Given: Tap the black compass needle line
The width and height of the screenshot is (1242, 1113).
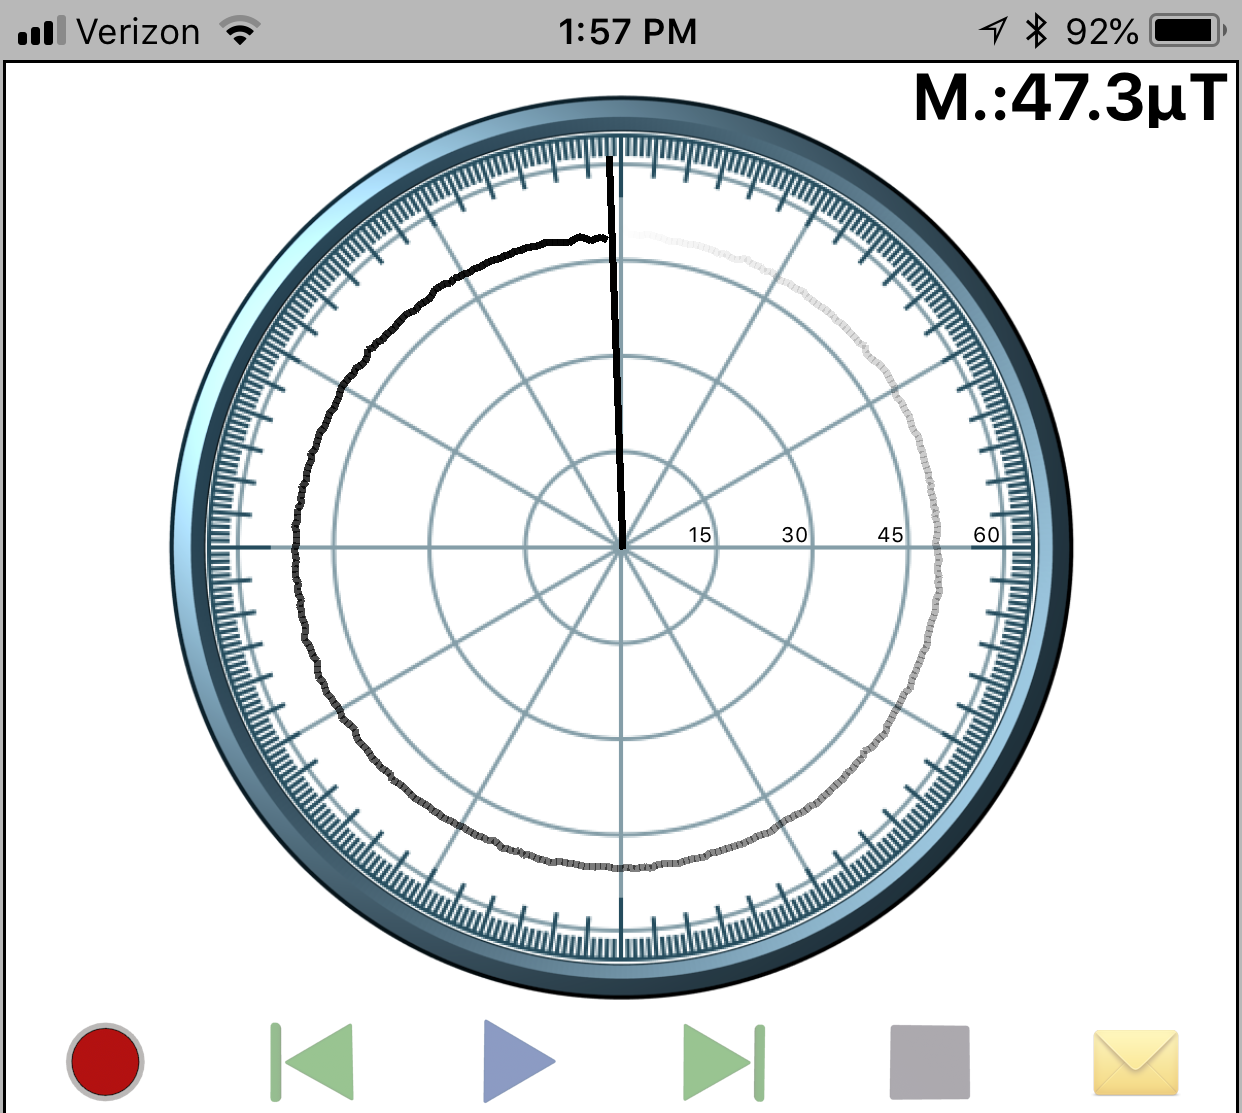Looking at the screenshot, I should 616,352.
